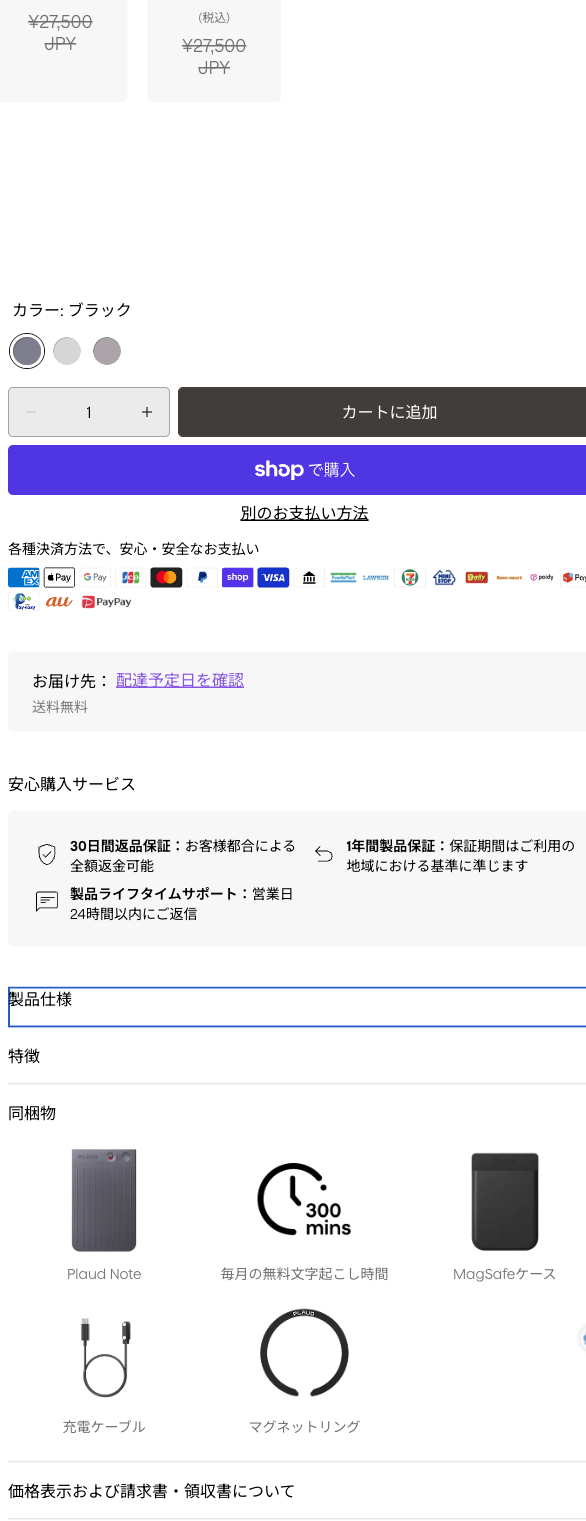This screenshot has width=586, height=1521.
Task: Click the Shop Pay payment badge
Action: click(238, 577)
